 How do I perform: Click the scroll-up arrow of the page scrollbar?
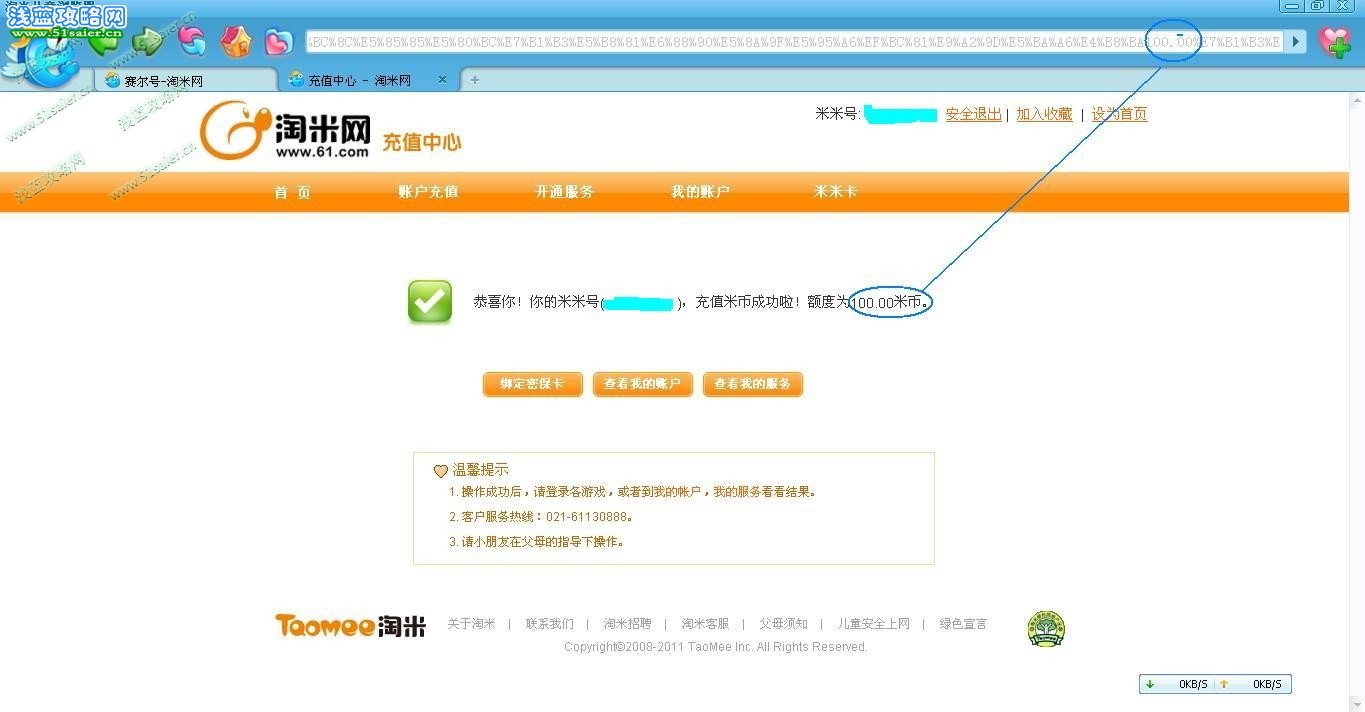[1357, 101]
